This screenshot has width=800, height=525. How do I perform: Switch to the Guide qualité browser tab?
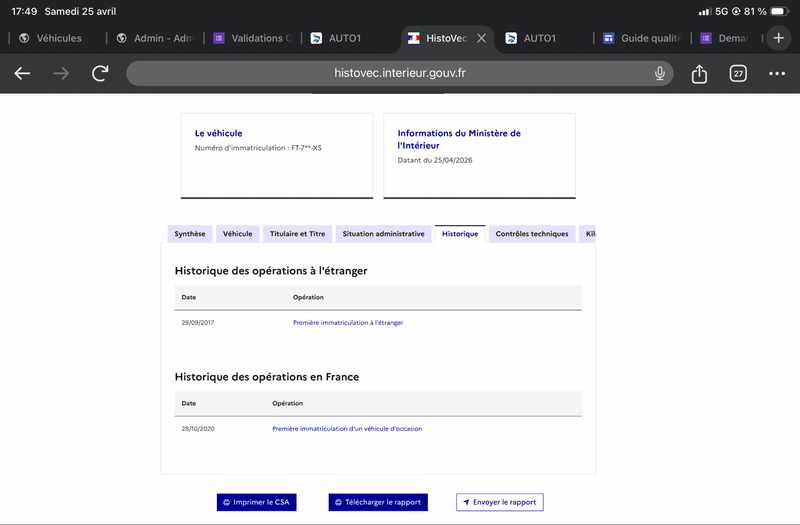click(644, 38)
